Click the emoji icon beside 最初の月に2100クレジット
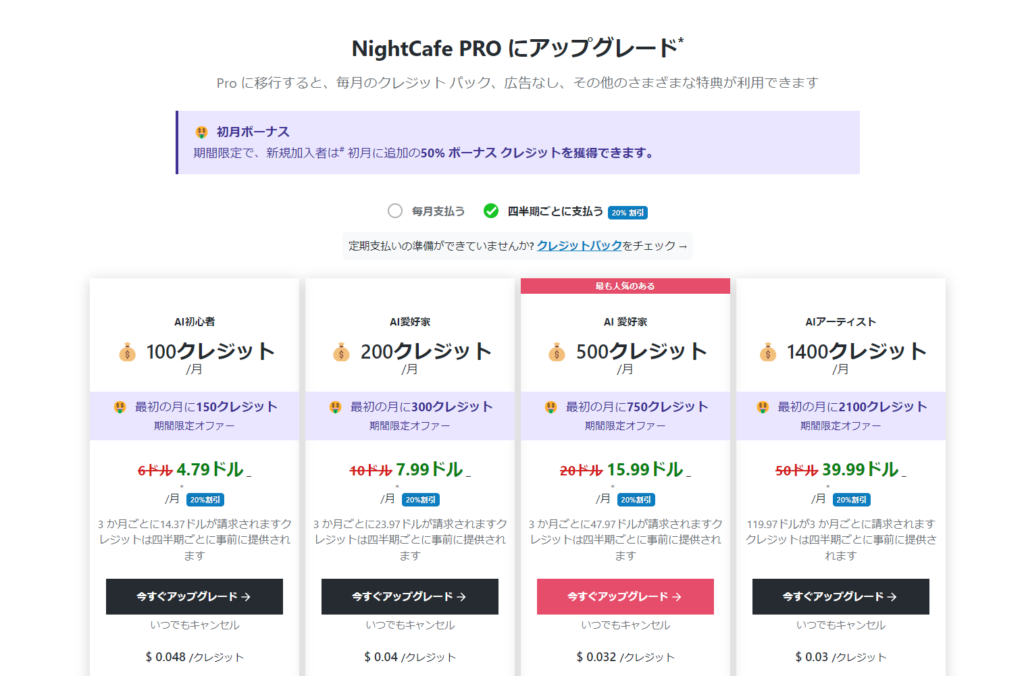 click(763, 407)
